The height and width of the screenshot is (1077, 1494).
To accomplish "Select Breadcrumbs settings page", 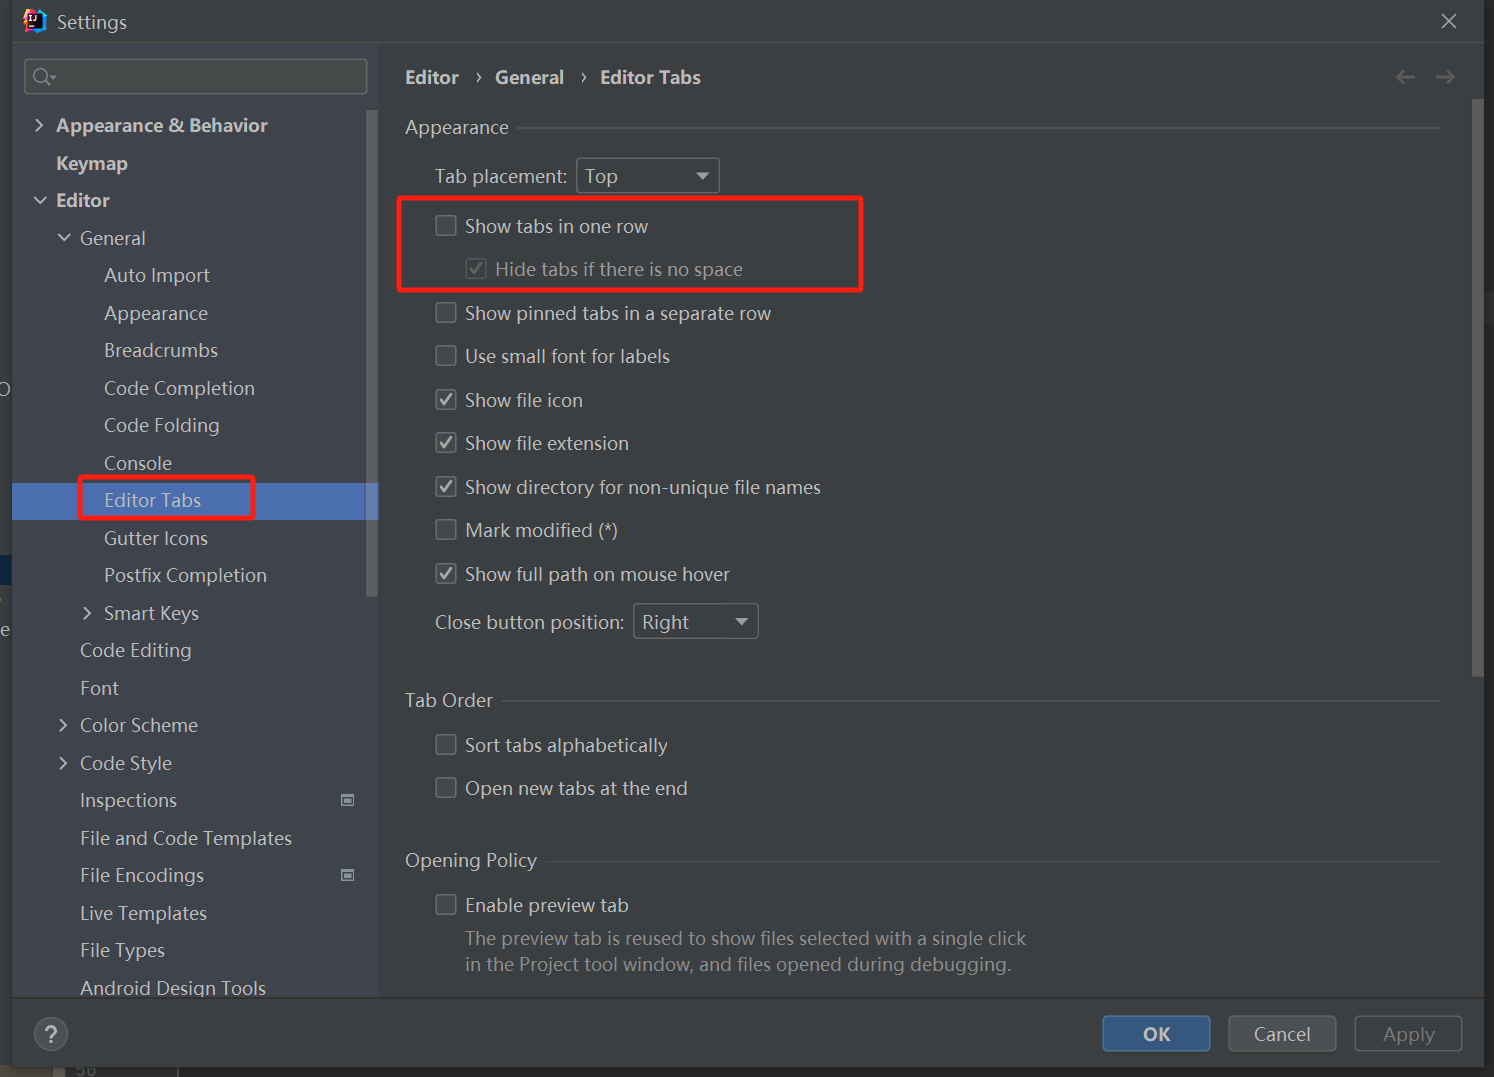I will pos(161,350).
